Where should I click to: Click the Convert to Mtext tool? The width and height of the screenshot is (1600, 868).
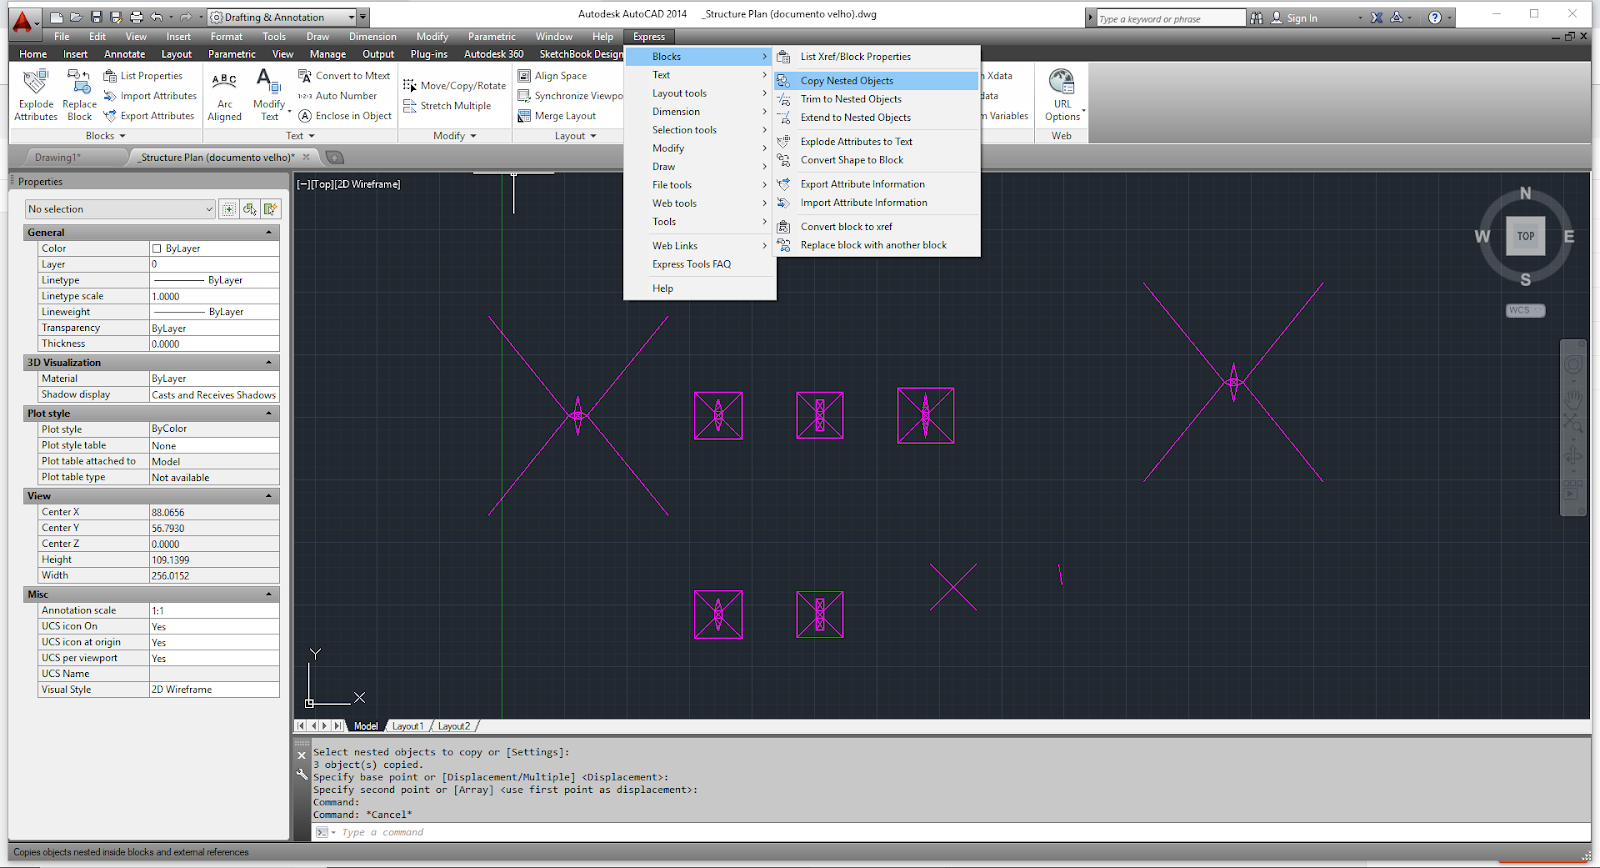pos(344,76)
